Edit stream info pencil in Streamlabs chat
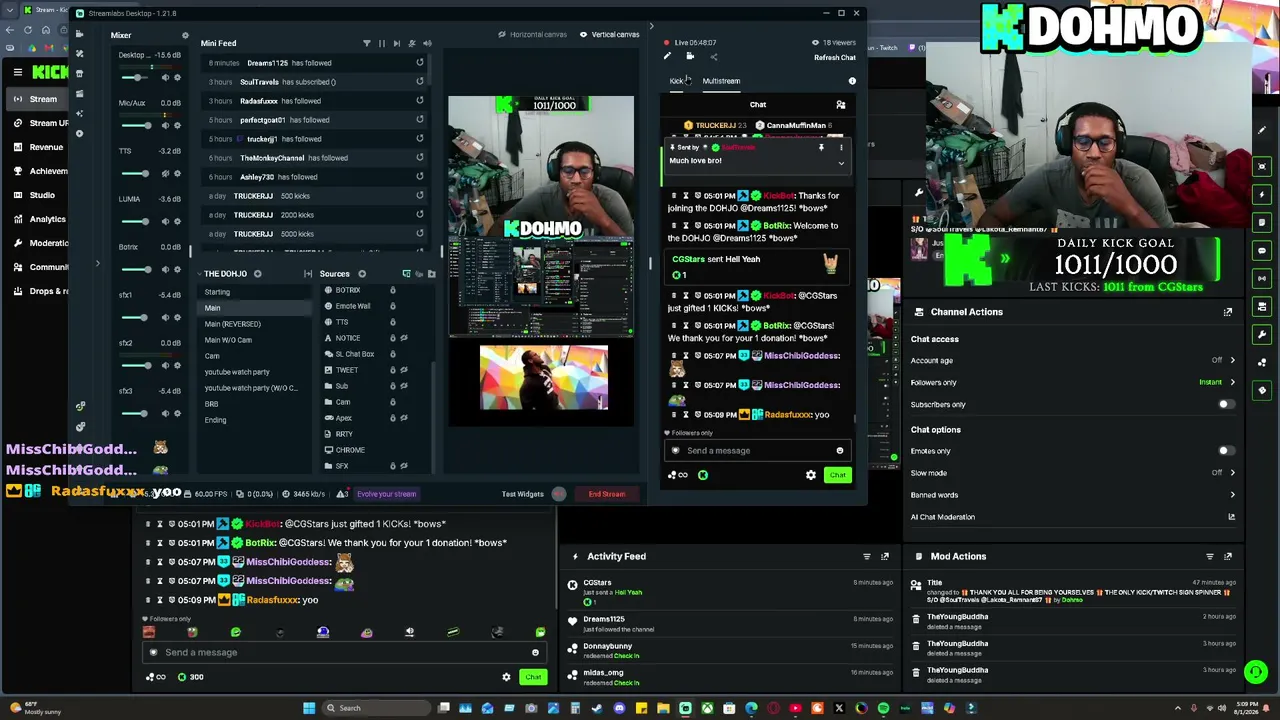 [667, 57]
